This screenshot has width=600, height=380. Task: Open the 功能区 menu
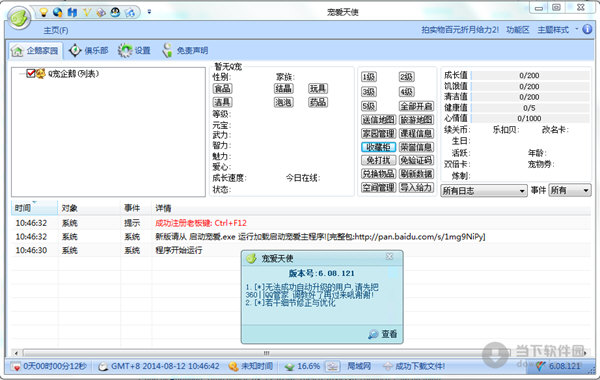518,30
